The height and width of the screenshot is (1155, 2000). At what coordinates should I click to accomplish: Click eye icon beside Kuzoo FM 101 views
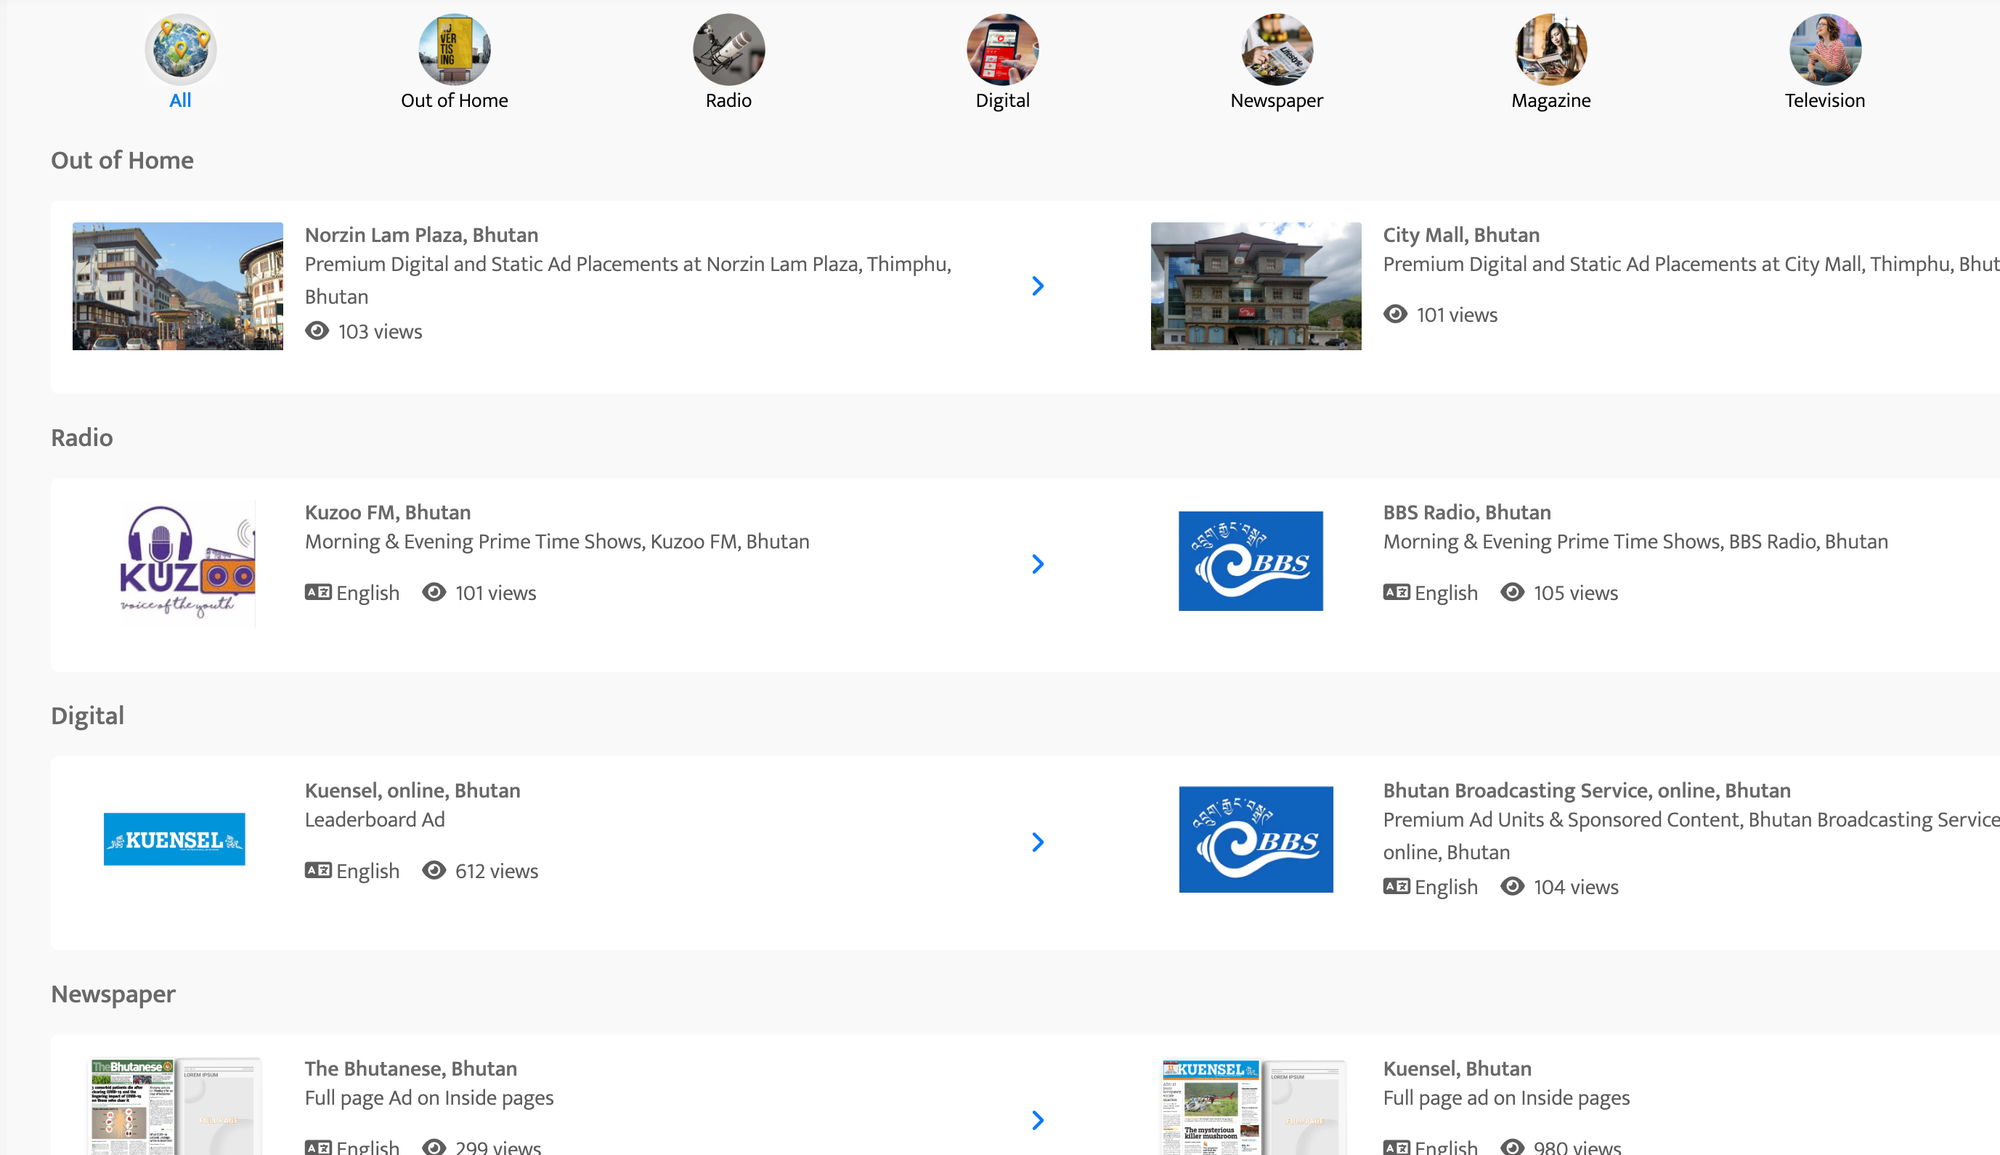434,592
